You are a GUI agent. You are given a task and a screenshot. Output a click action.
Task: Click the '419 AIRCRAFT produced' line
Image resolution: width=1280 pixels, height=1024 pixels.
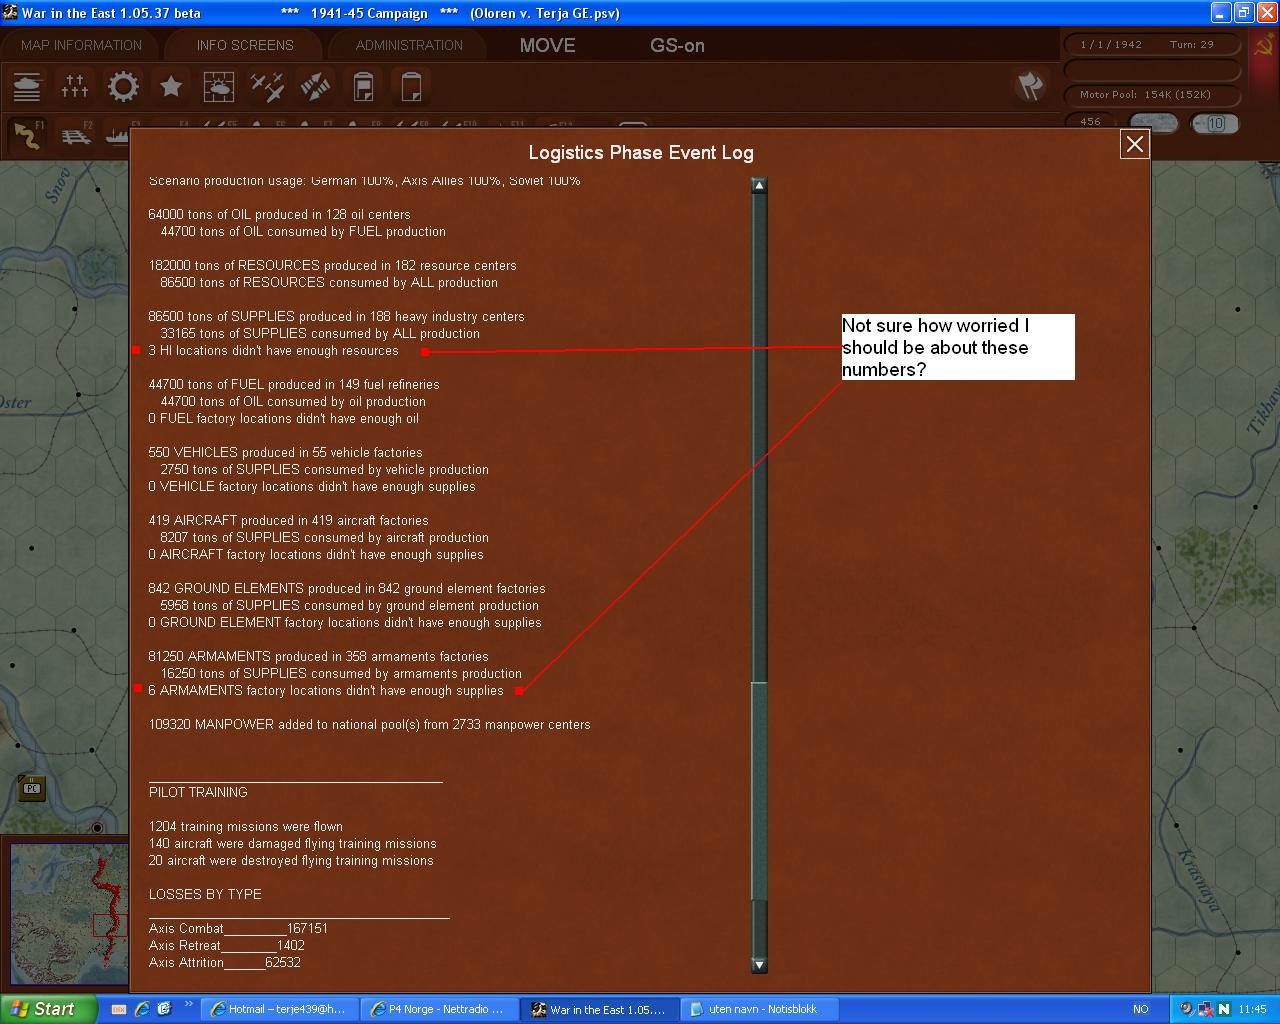tap(288, 521)
